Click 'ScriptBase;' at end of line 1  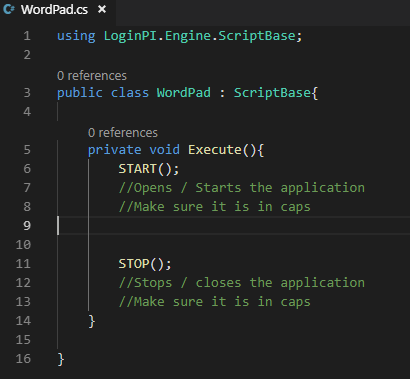260,36
